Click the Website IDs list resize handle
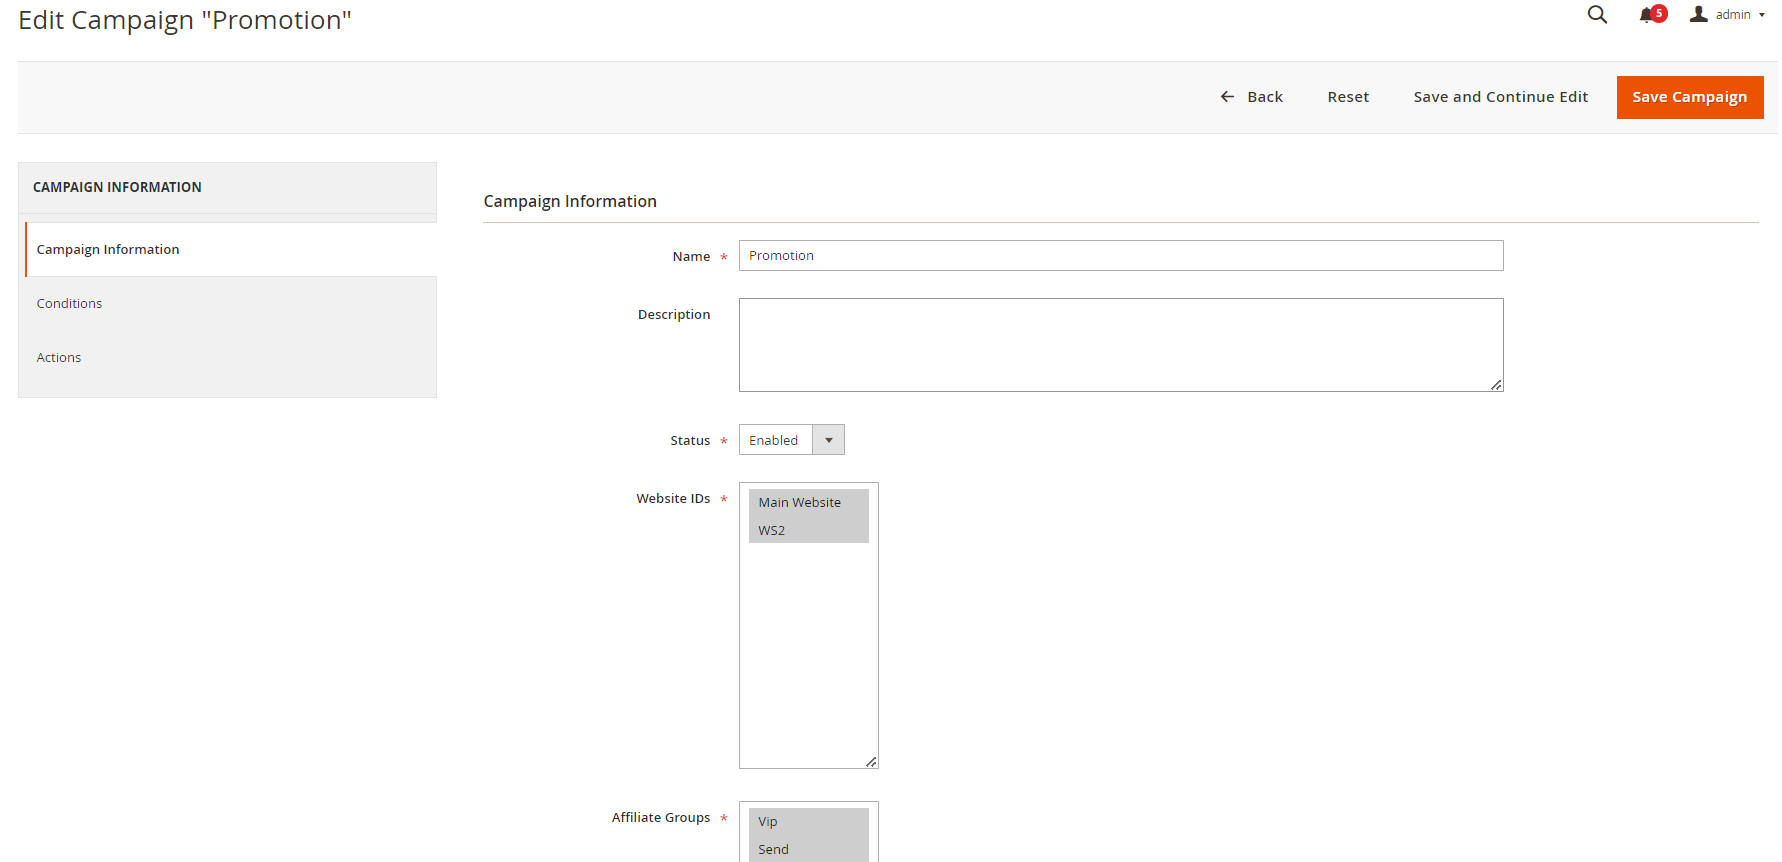The height and width of the screenshot is (862, 1782). (871, 762)
